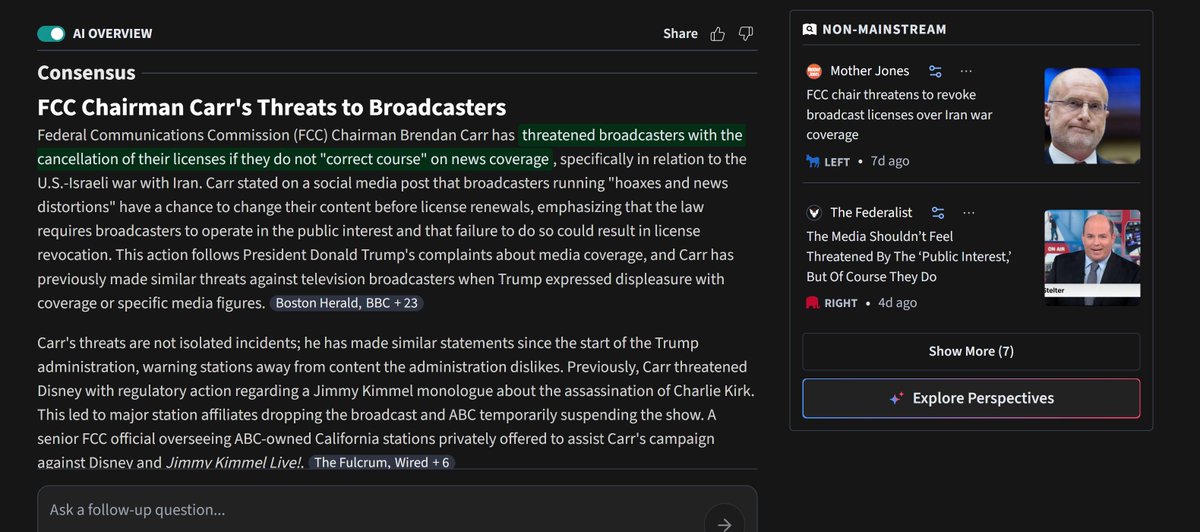Viewport: 1200px width, 532px height.
Task: Click the Non-Mainstream section icon
Action: (810, 30)
